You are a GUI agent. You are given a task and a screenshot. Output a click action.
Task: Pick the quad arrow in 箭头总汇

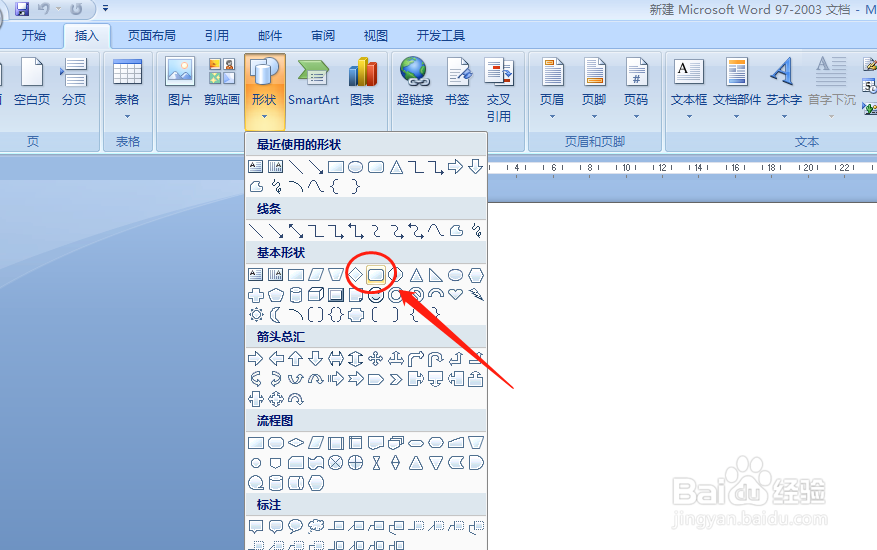(376, 359)
